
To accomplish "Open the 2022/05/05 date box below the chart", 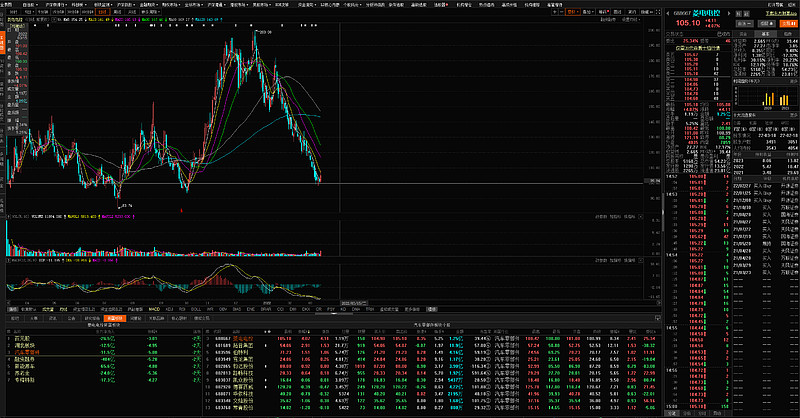I will (x=354, y=302).
